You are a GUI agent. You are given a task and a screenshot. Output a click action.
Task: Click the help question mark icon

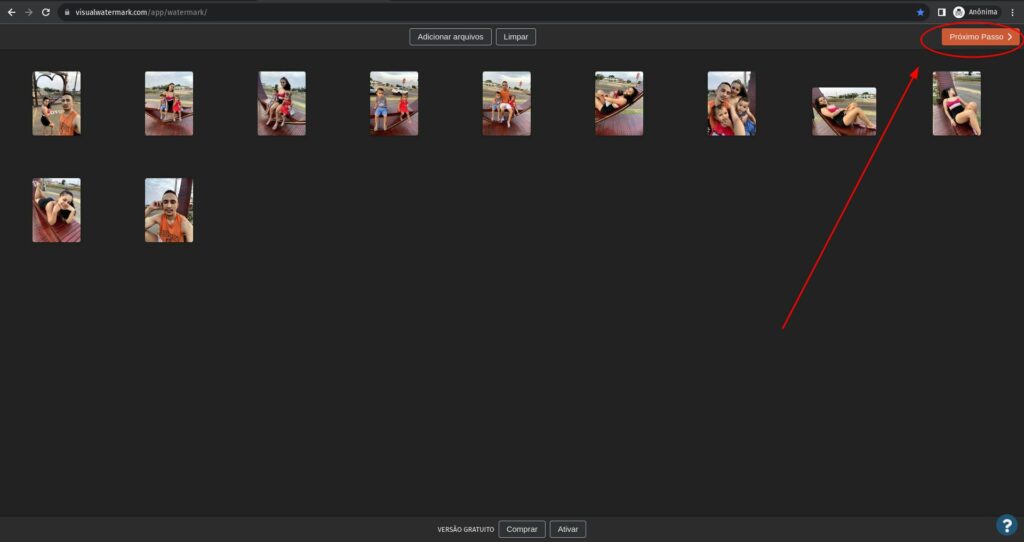pyautogui.click(x=1006, y=524)
